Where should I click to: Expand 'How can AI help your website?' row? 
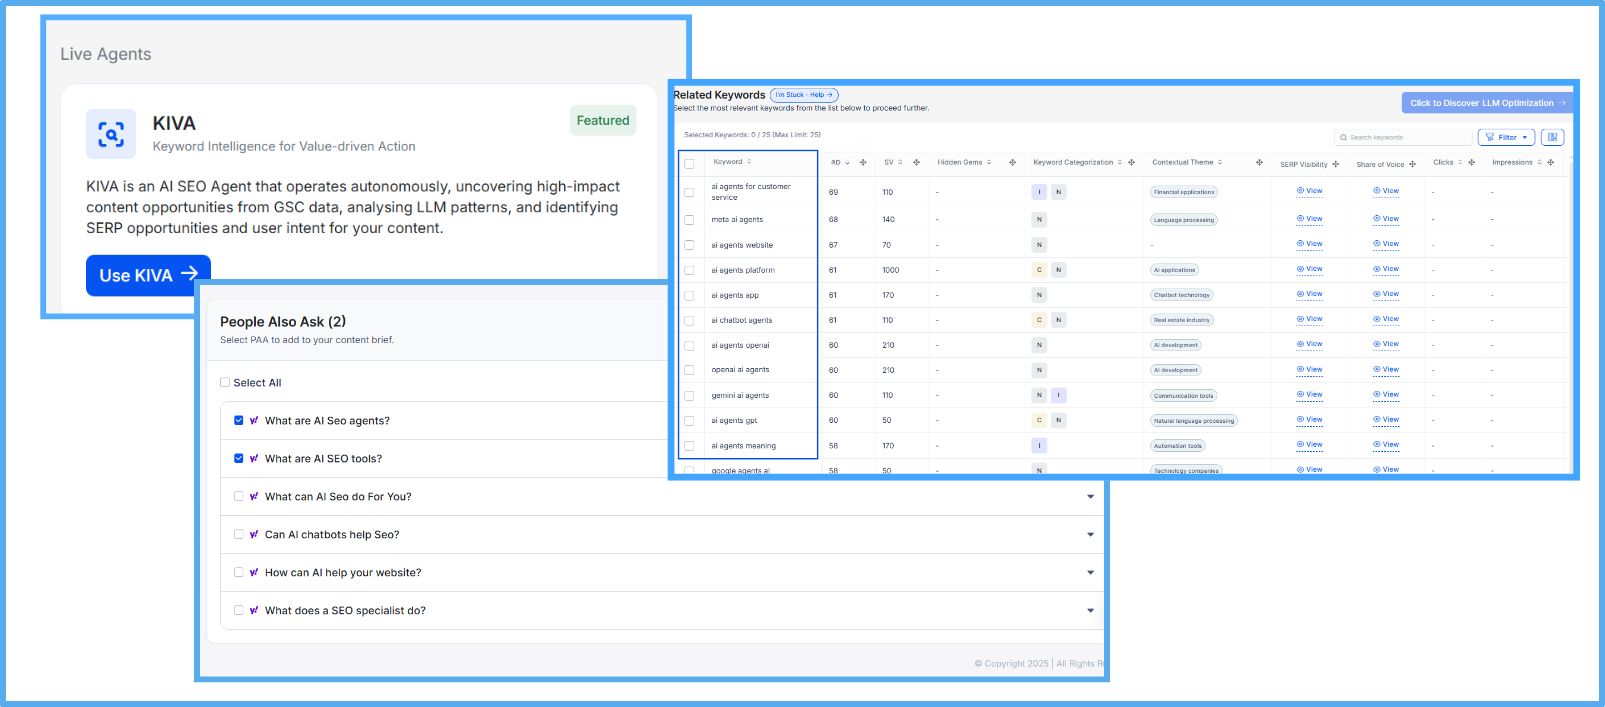pyautogui.click(x=1091, y=573)
